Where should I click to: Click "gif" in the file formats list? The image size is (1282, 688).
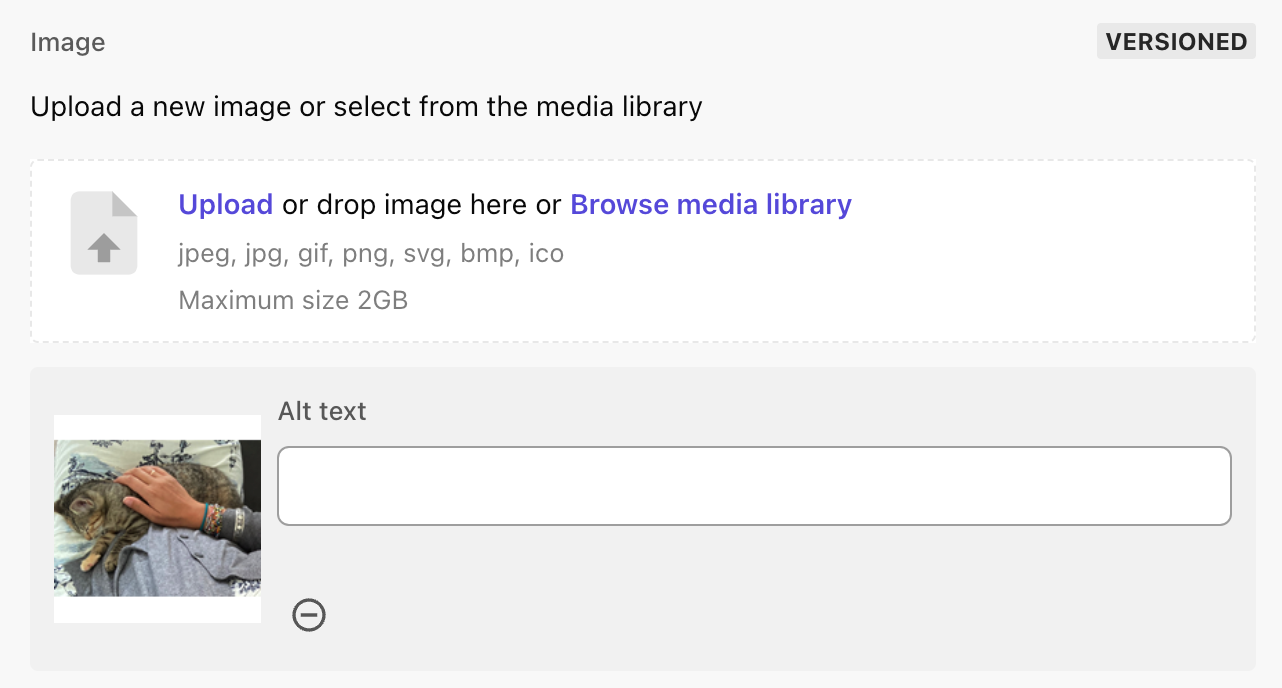(313, 254)
